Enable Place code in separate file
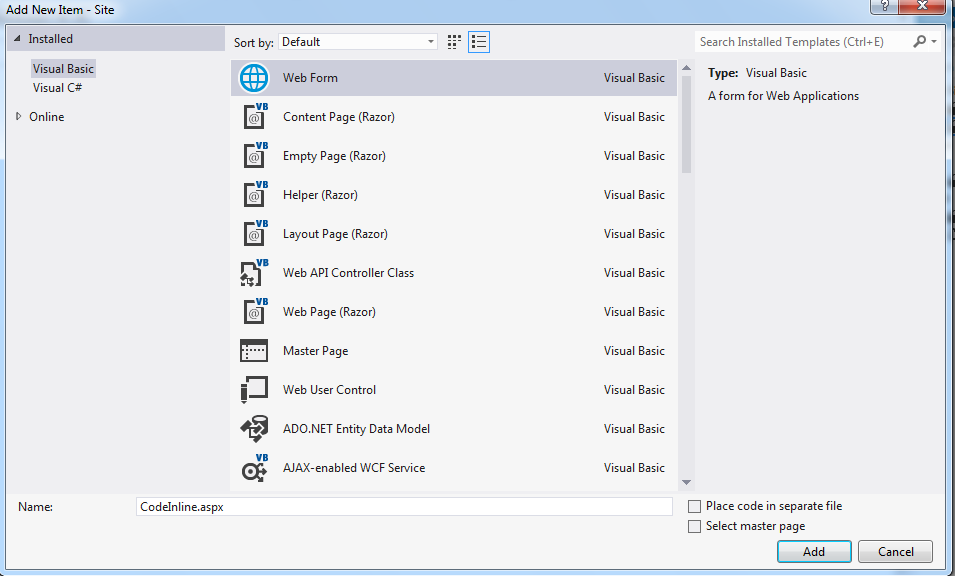955x576 pixels. (694, 506)
